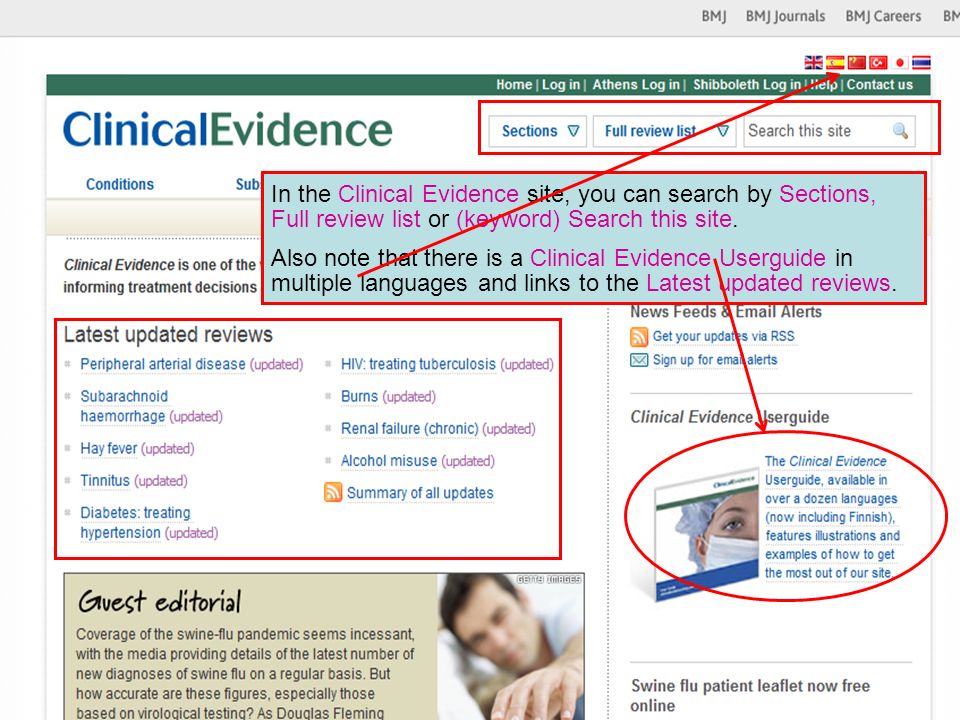This screenshot has height=720, width=960.
Task: Click the Sections dropdown triangle arrow
Action: click(573, 131)
